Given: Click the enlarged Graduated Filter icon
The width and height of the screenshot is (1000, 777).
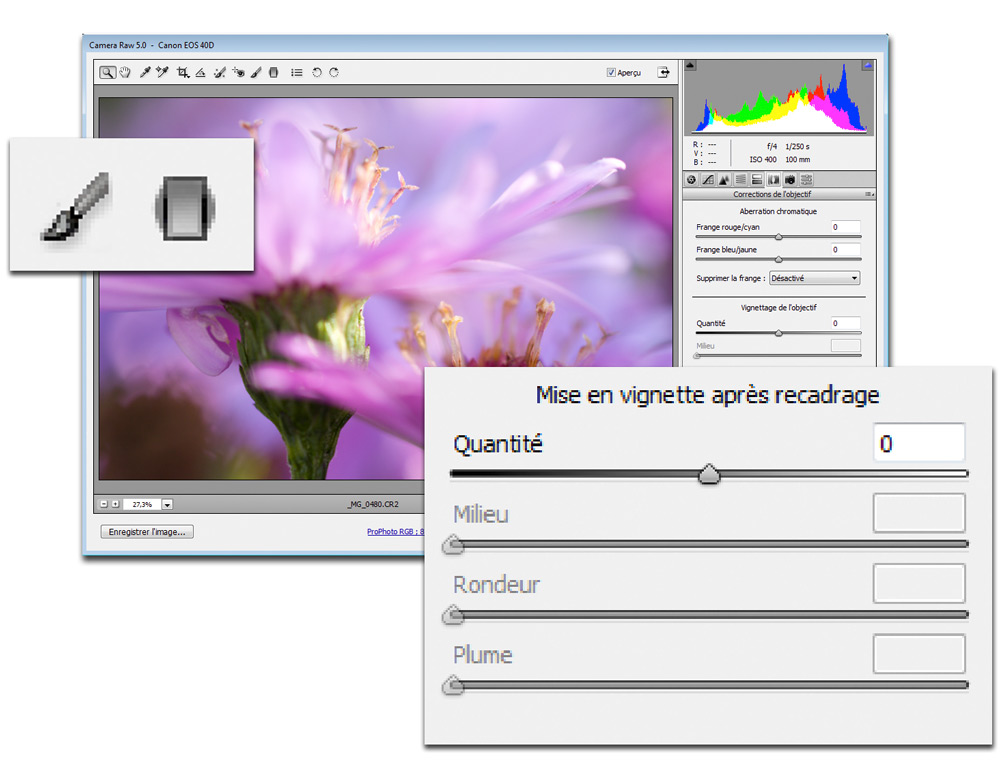Looking at the screenshot, I should pos(185,208).
